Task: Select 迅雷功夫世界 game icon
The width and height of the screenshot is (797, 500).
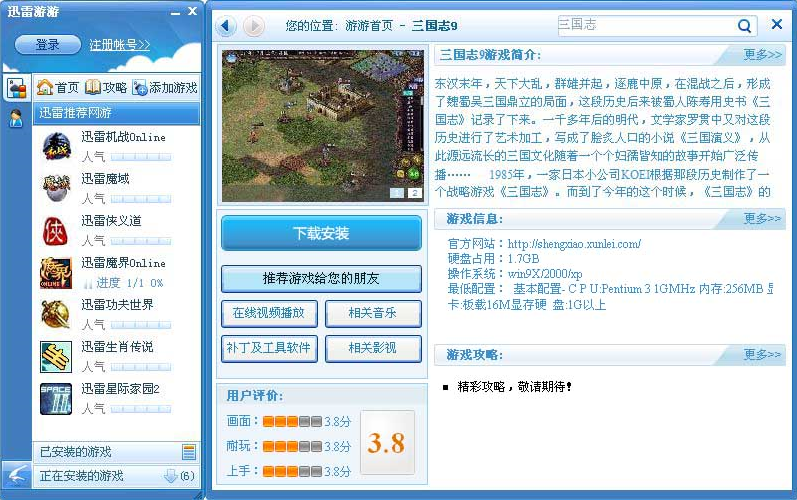Action: [55, 314]
